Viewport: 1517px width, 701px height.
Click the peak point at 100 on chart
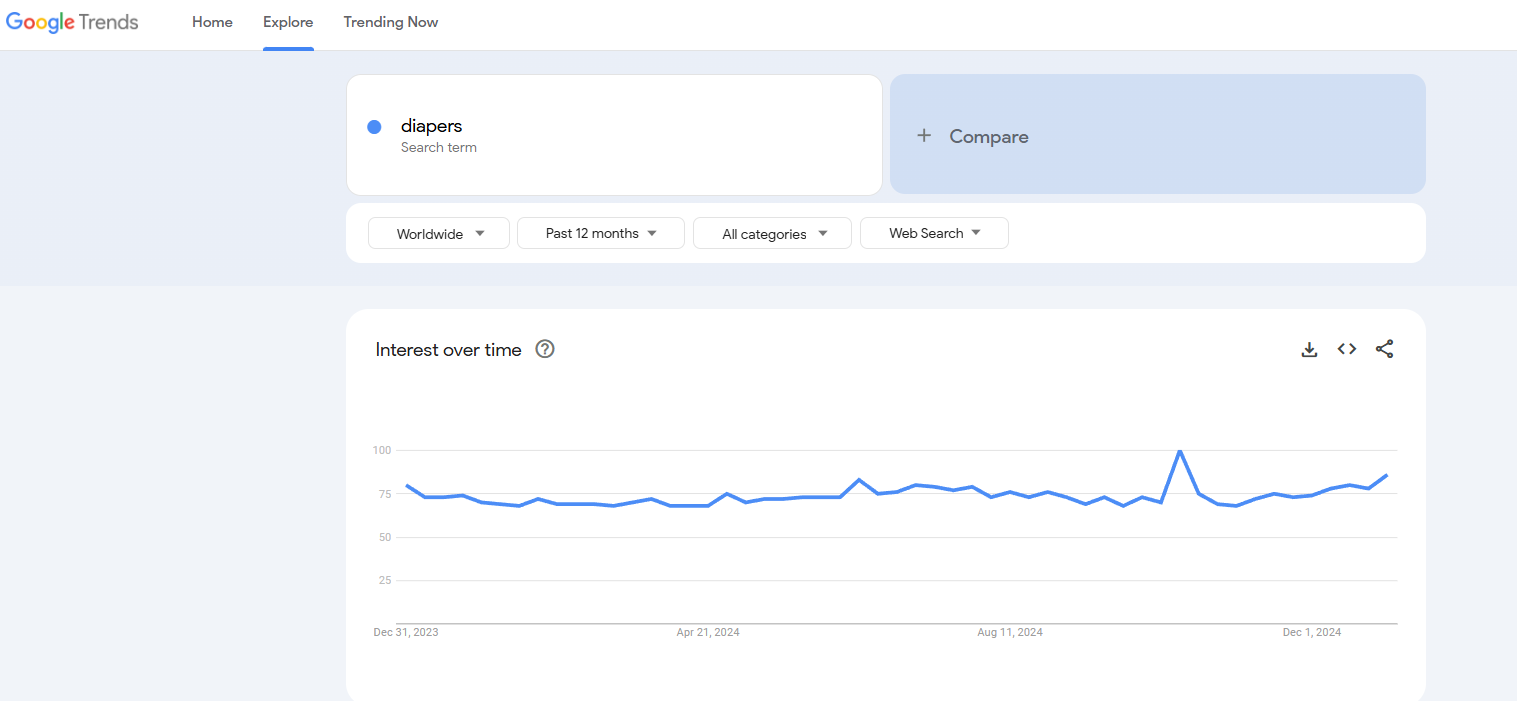(x=1180, y=451)
